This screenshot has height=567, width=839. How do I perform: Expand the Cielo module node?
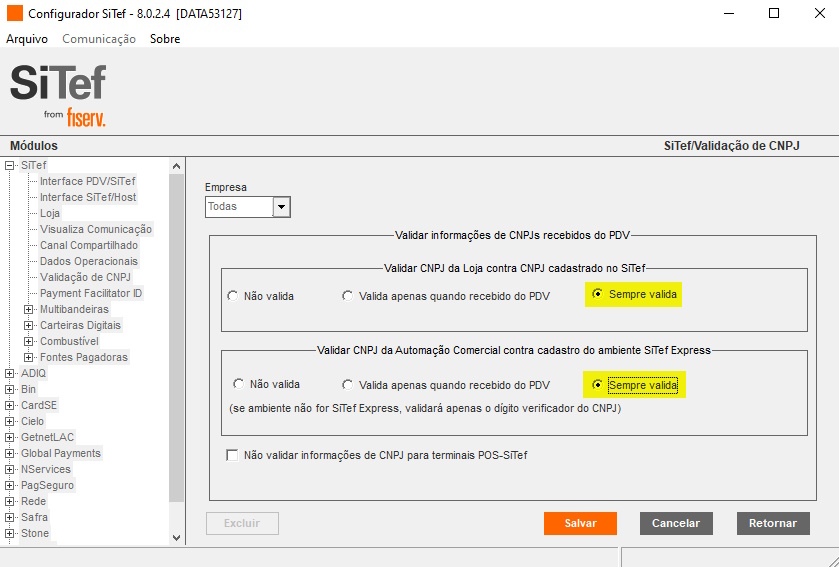pyautogui.click(x=9, y=422)
